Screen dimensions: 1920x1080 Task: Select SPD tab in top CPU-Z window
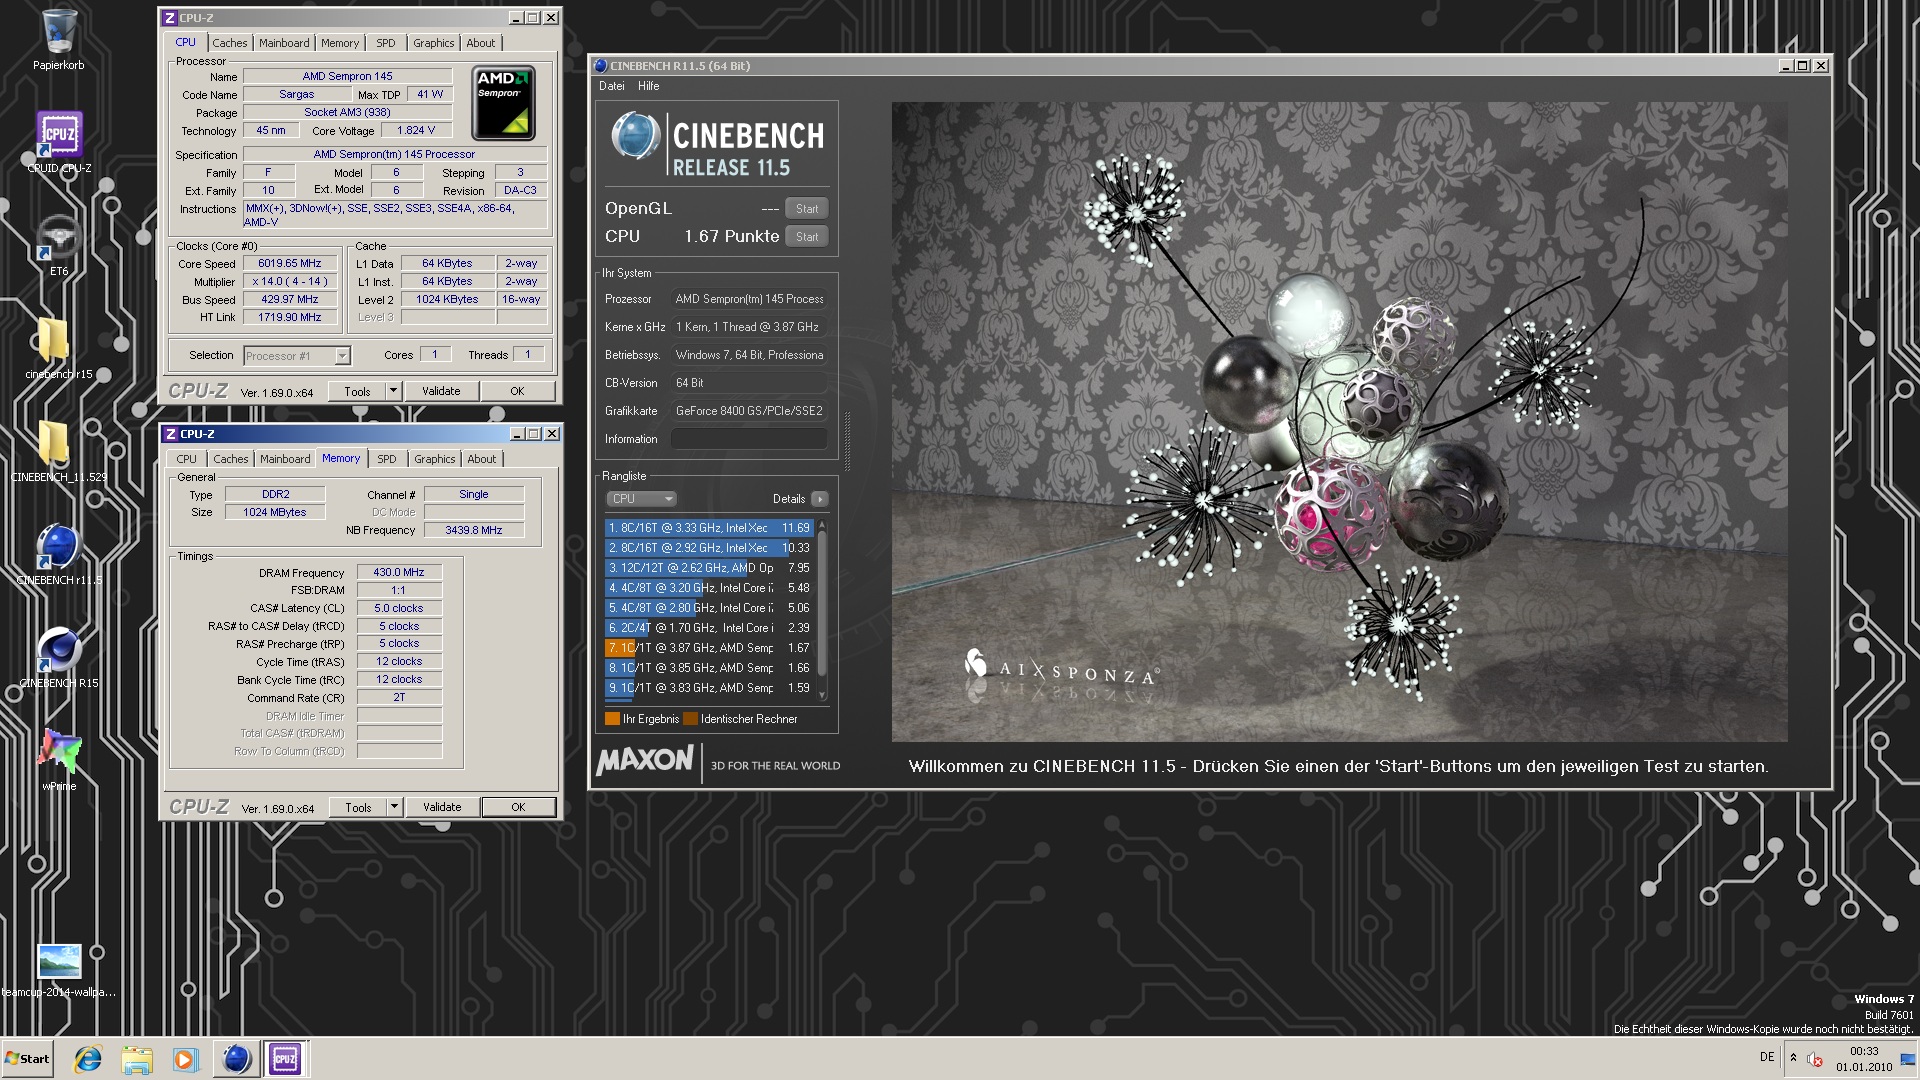(386, 43)
